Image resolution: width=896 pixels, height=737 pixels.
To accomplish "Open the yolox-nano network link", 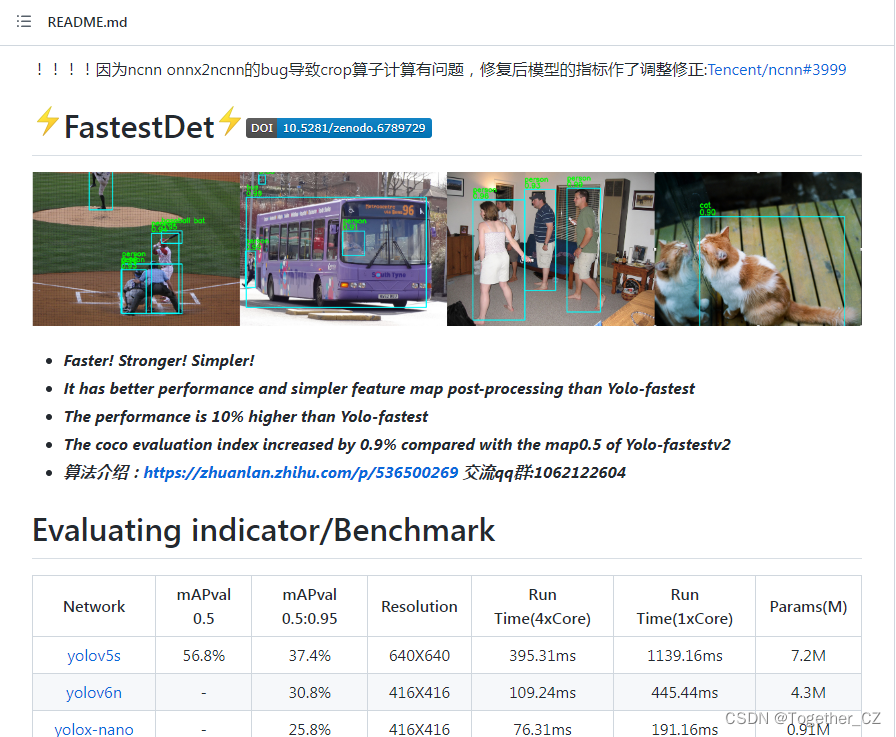I will coord(94,729).
